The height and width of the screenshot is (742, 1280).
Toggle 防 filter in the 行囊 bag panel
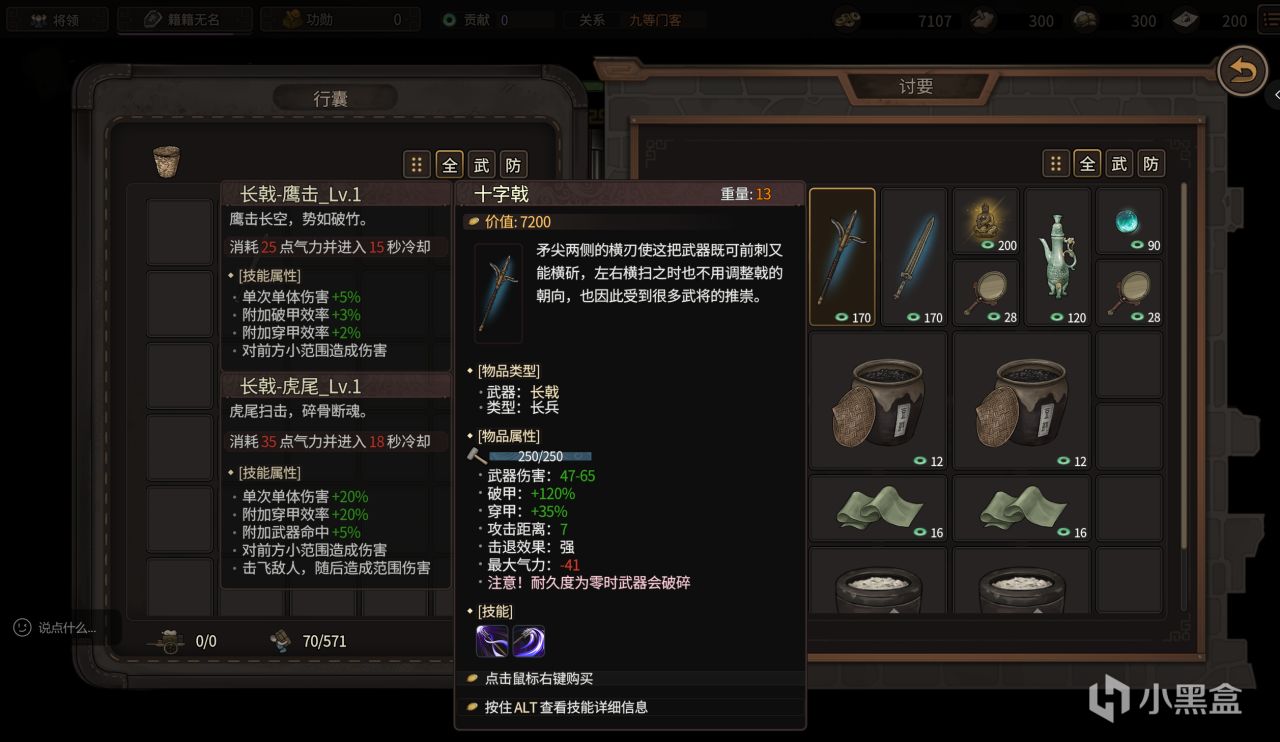512,165
